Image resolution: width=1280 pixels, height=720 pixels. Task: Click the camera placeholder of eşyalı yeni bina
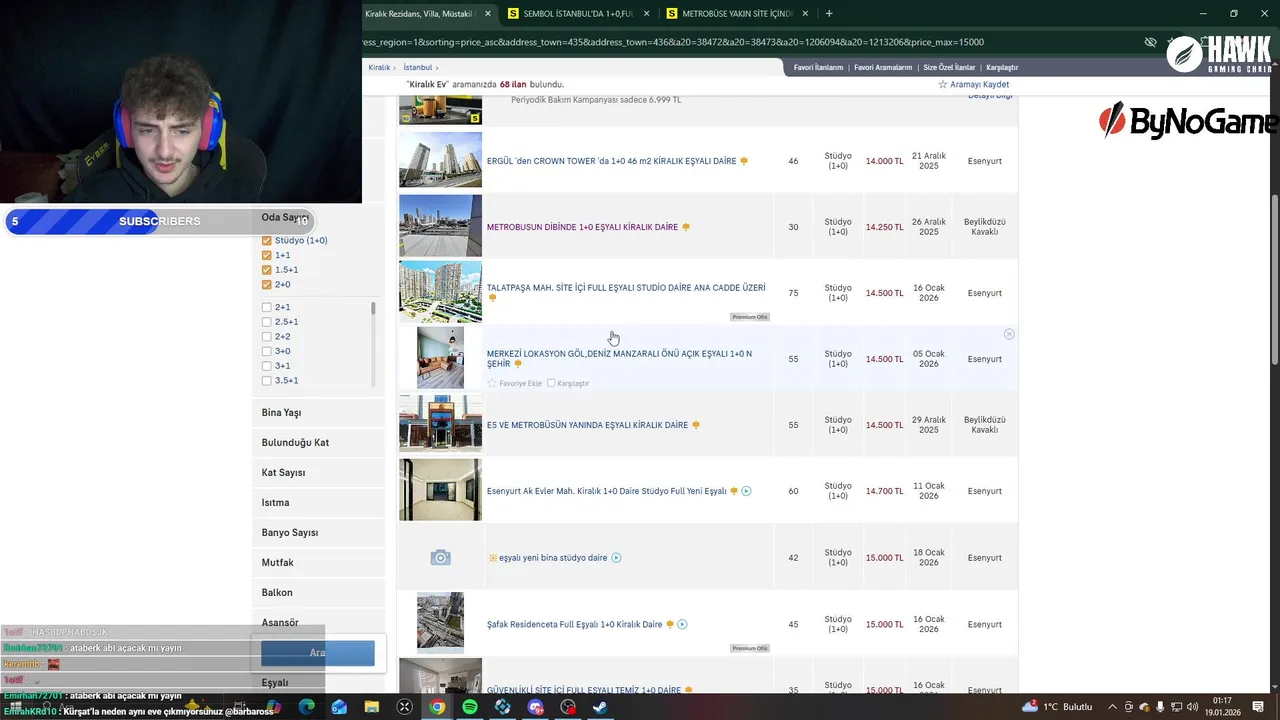click(x=440, y=558)
